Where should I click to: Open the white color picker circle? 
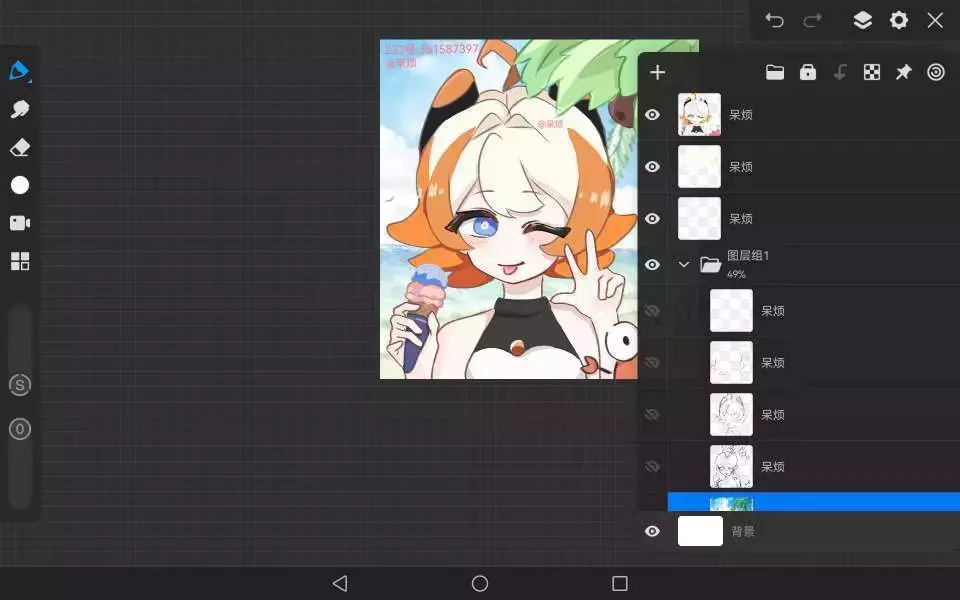pyautogui.click(x=20, y=185)
